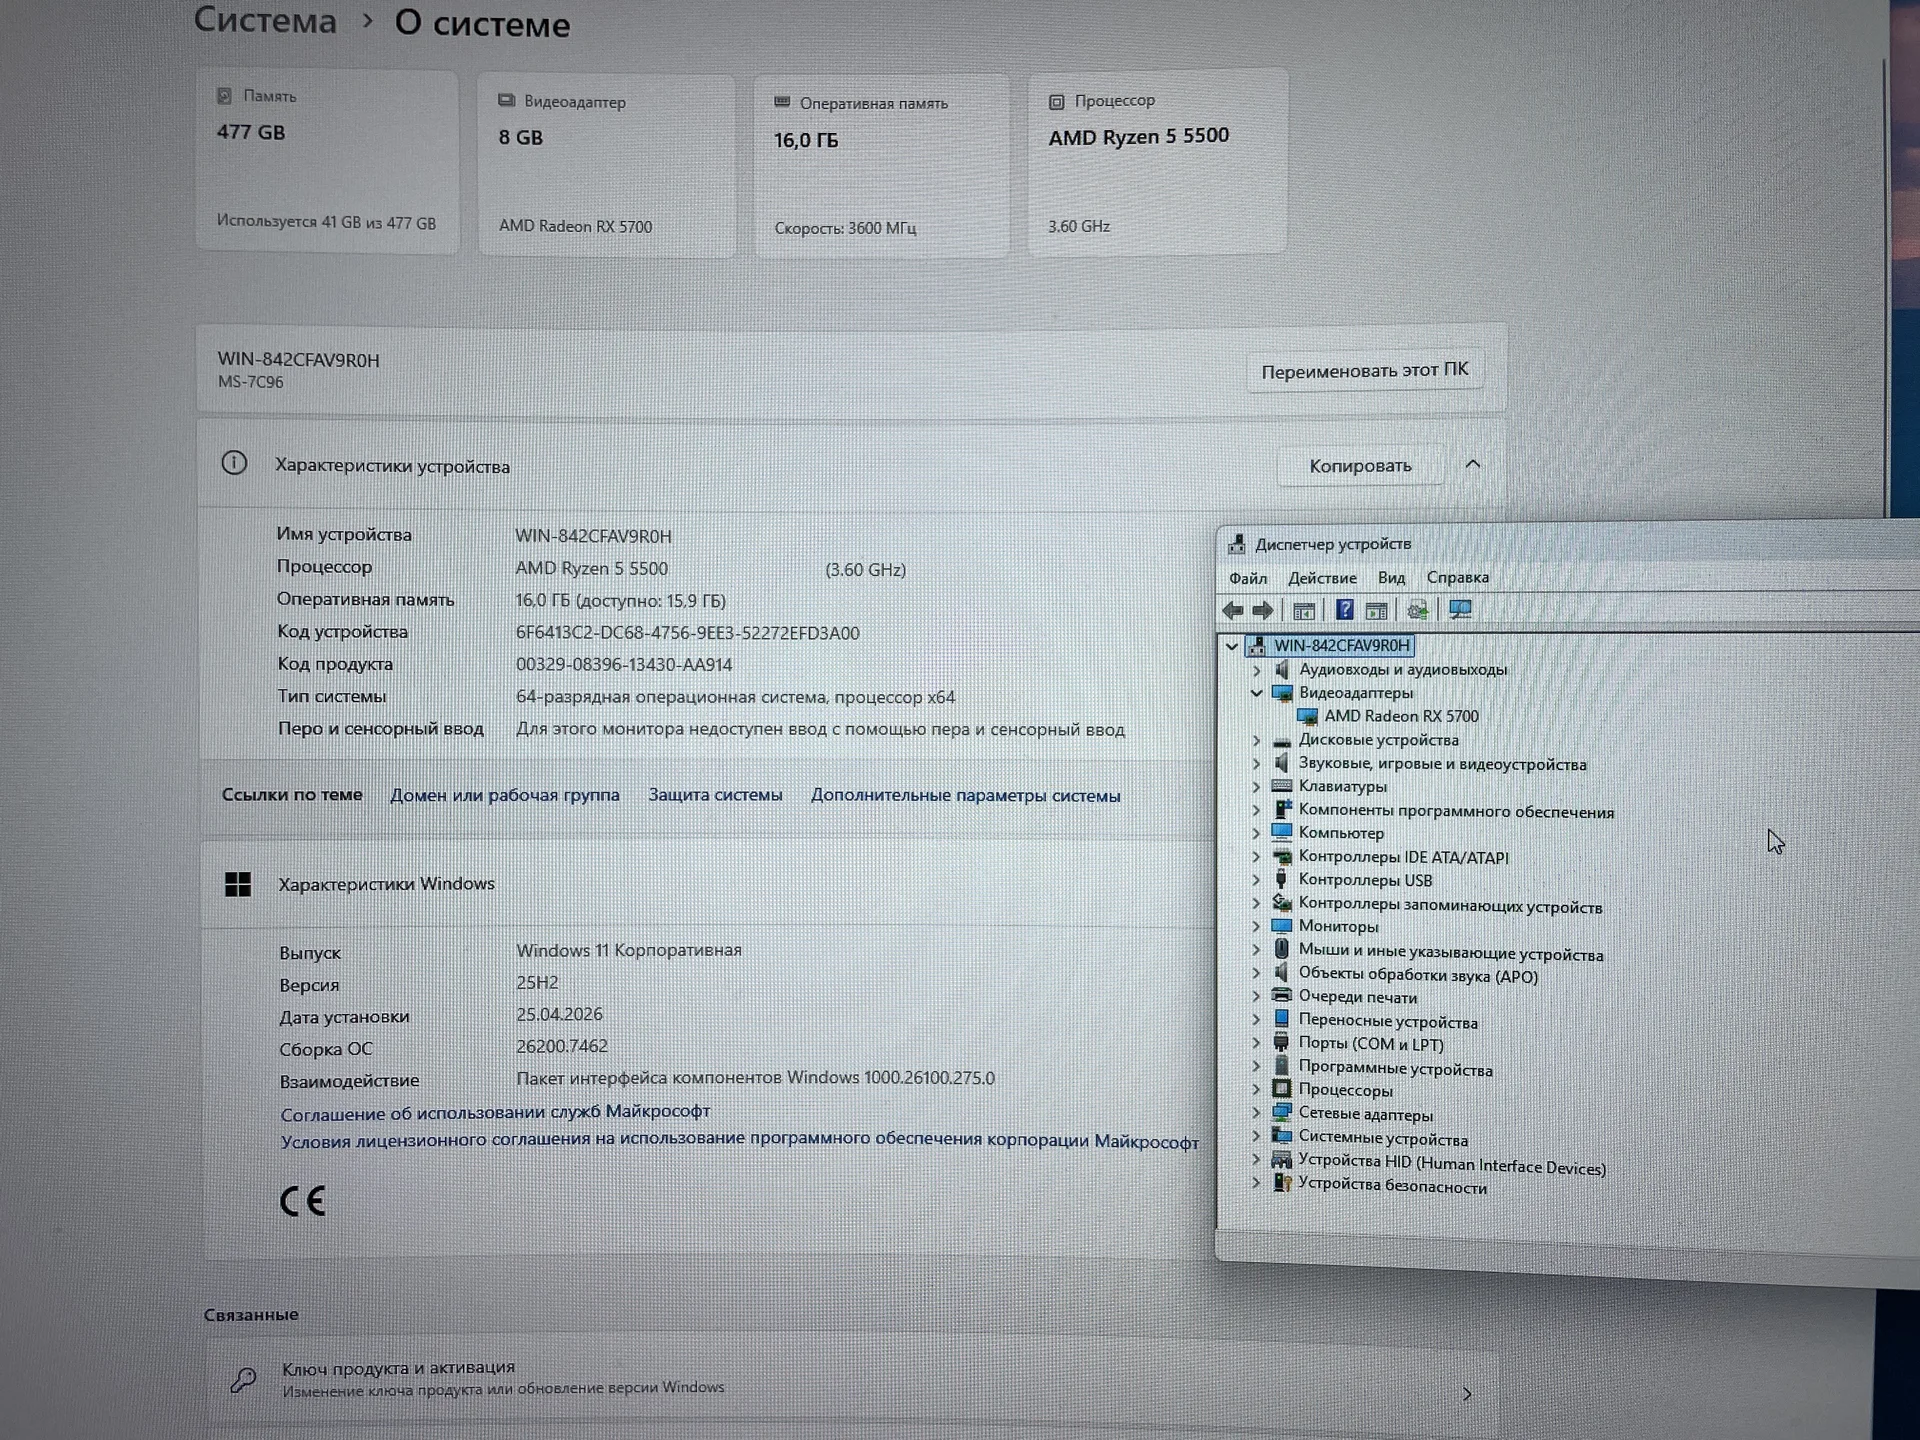The width and height of the screenshot is (1920, 1440).
Task: Click the speaker icon beside Аудиовходы и аудиовыходы
Action: (x=1282, y=669)
